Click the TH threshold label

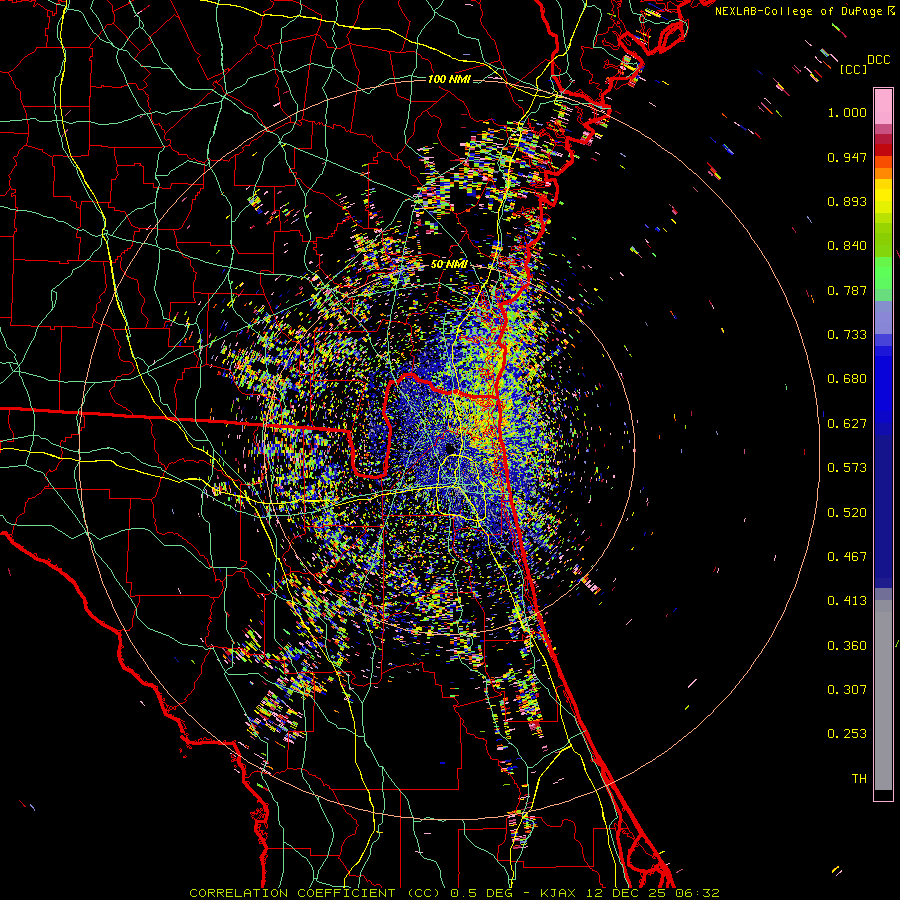pyautogui.click(x=859, y=779)
